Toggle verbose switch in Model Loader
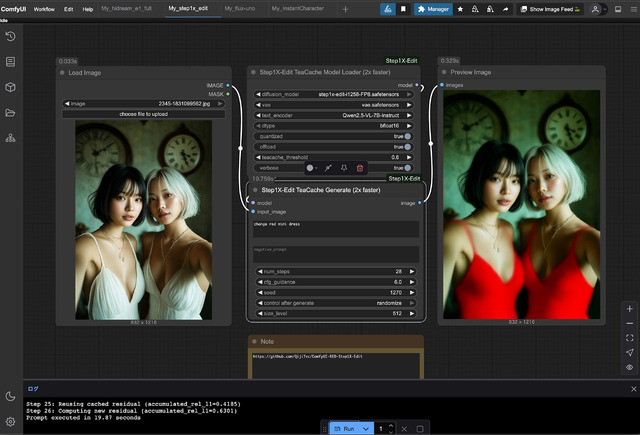This screenshot has height=435, width=640. tap(407, 168)
